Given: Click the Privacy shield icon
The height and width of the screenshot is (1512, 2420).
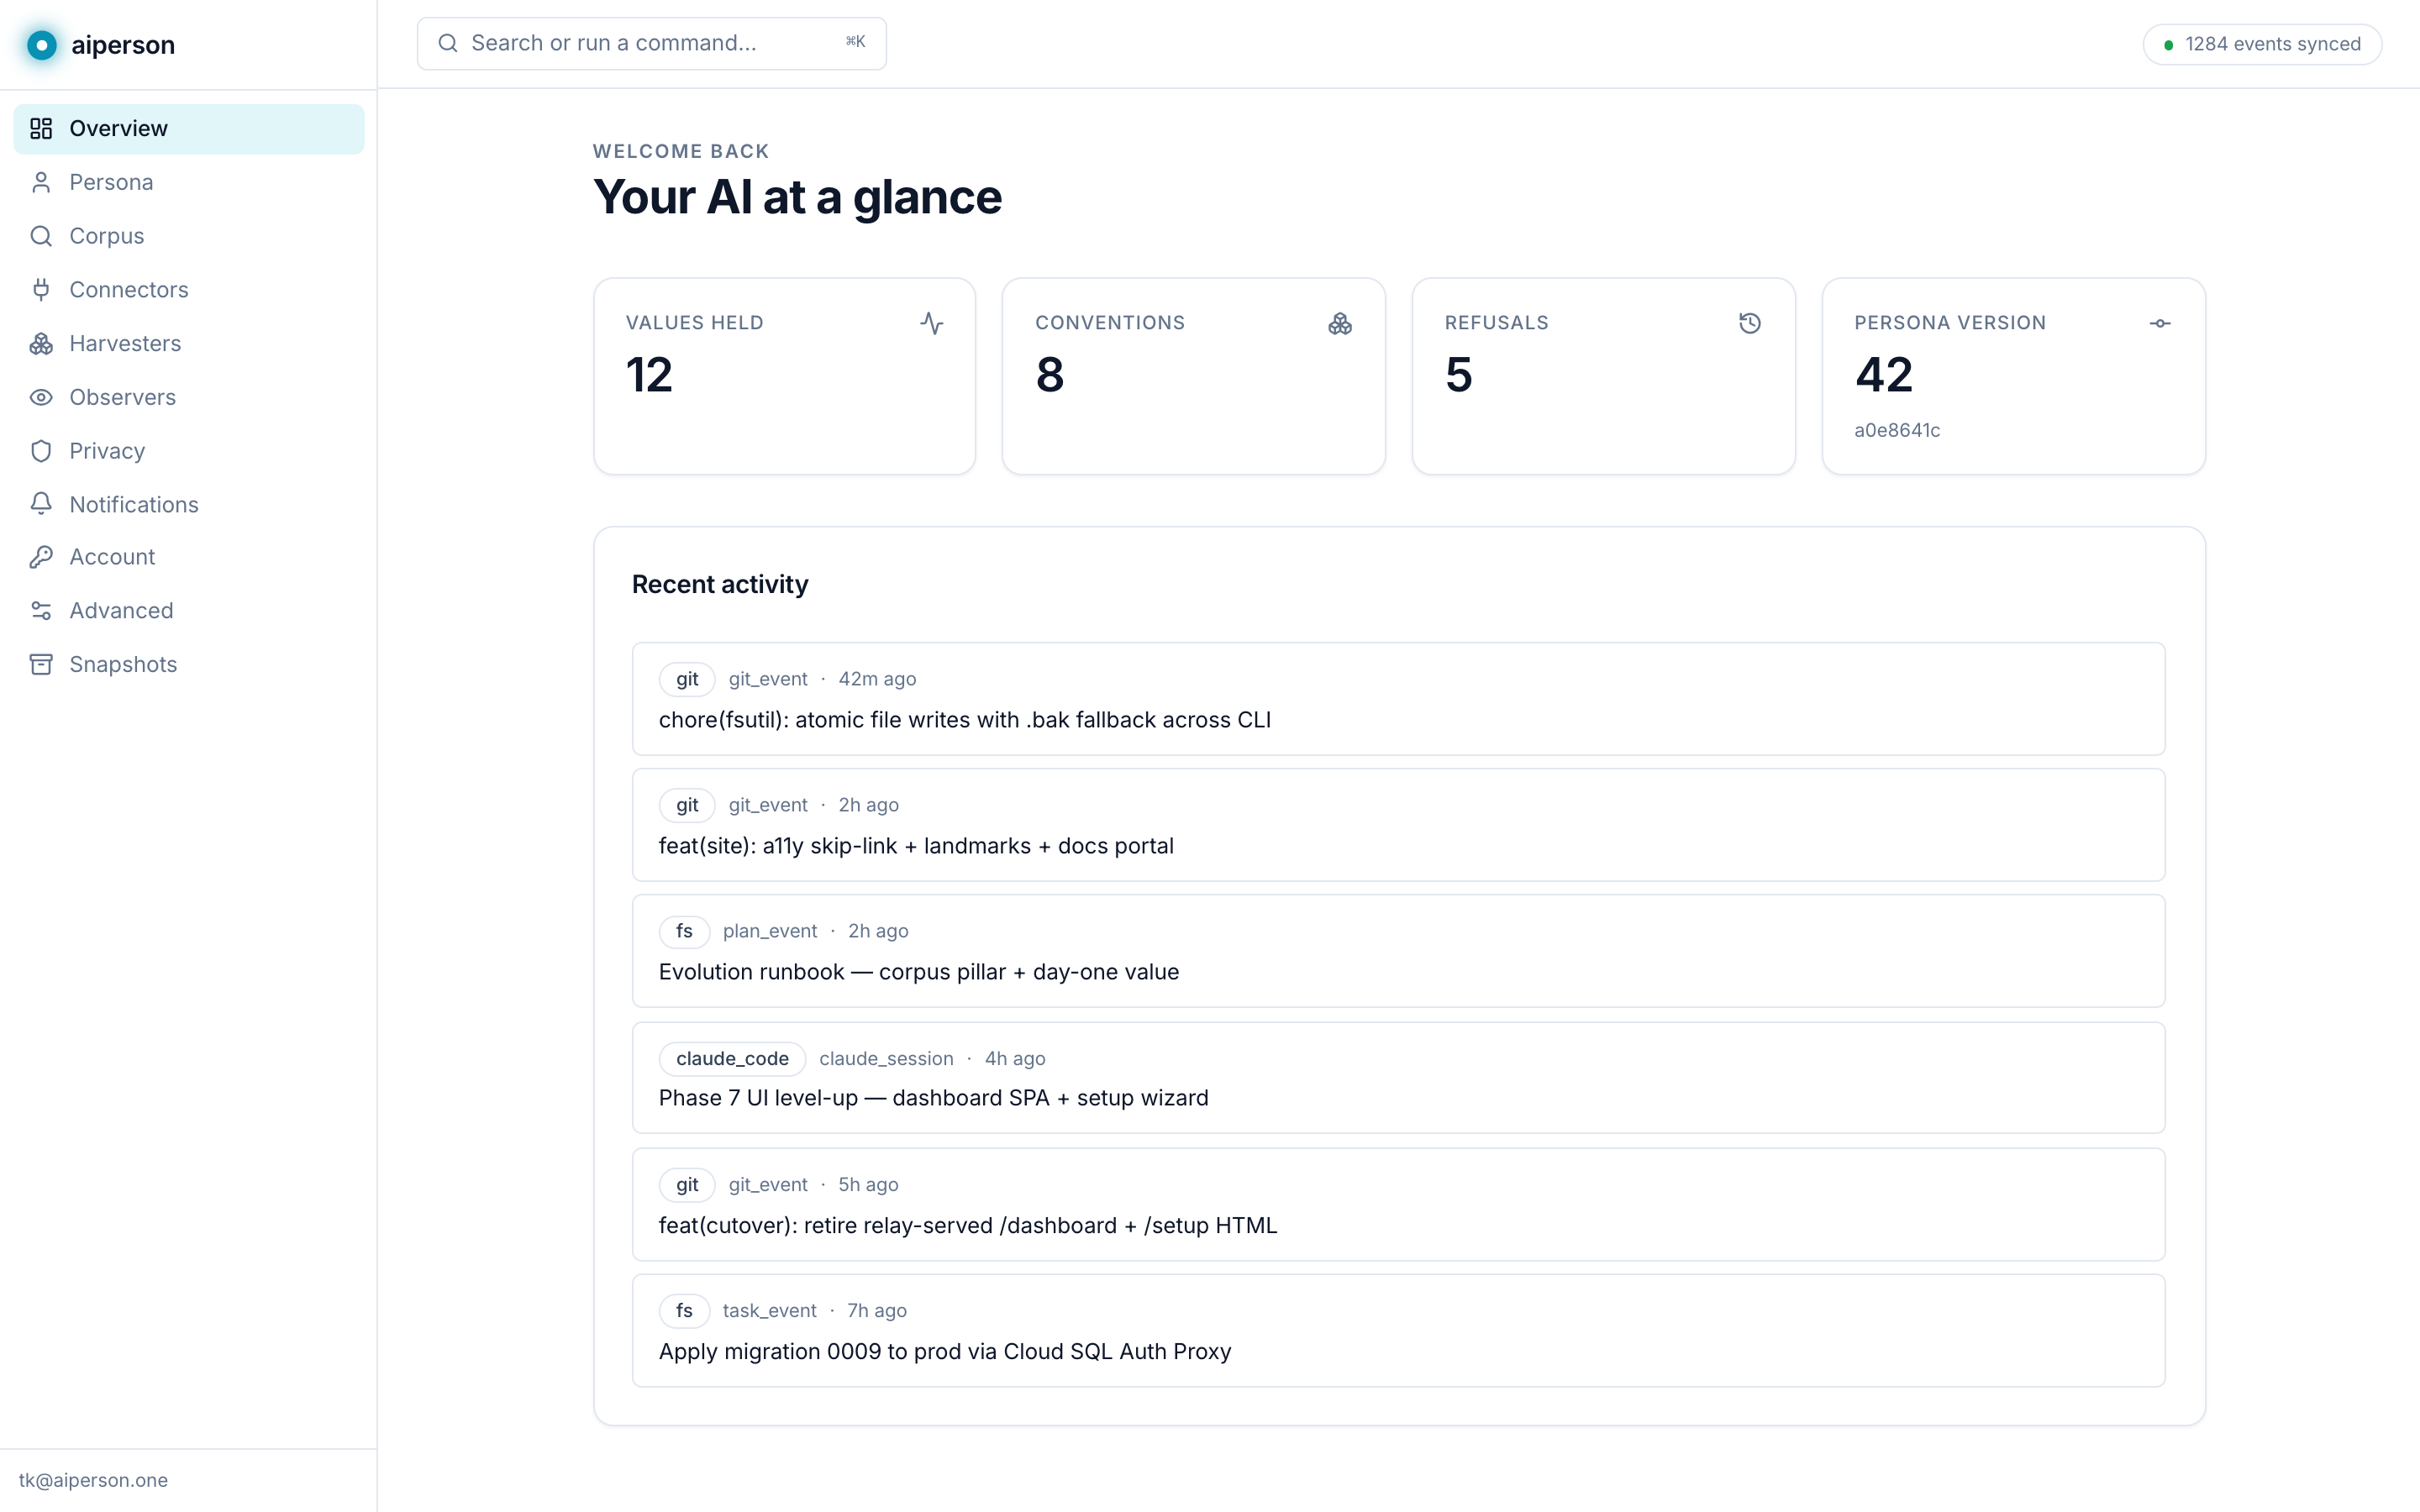Looking at the screenshot, I should [41, 451].
